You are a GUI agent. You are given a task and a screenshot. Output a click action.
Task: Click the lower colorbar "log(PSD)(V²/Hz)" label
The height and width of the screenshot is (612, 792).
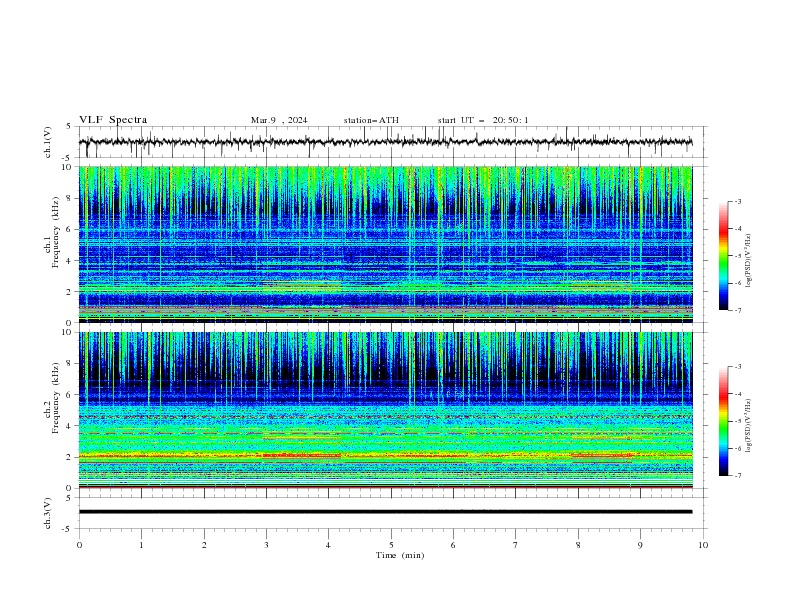(749, 426)
